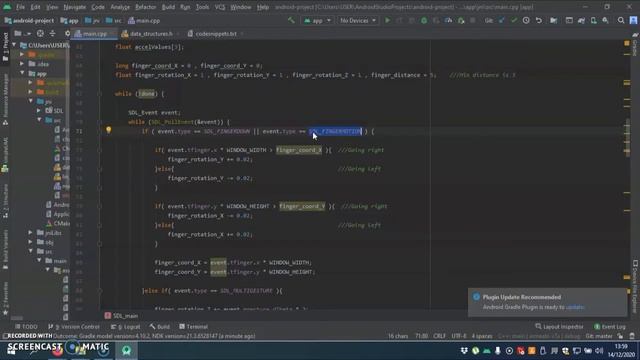
Task: Open the Project tool window side tab
Action: pos(5,47)
